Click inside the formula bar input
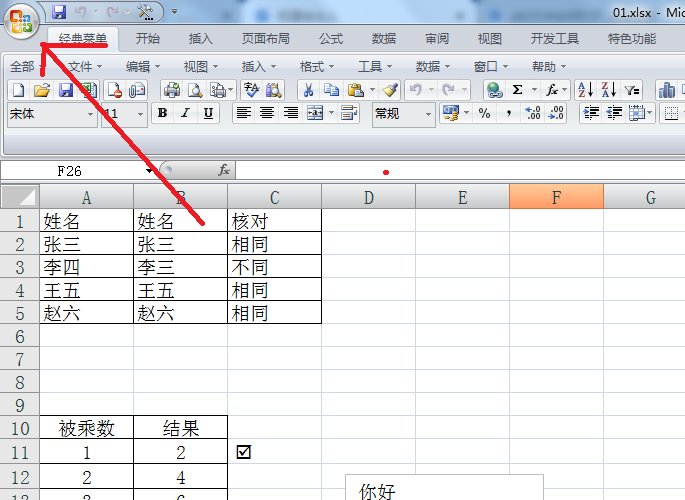 click(460, 170)
